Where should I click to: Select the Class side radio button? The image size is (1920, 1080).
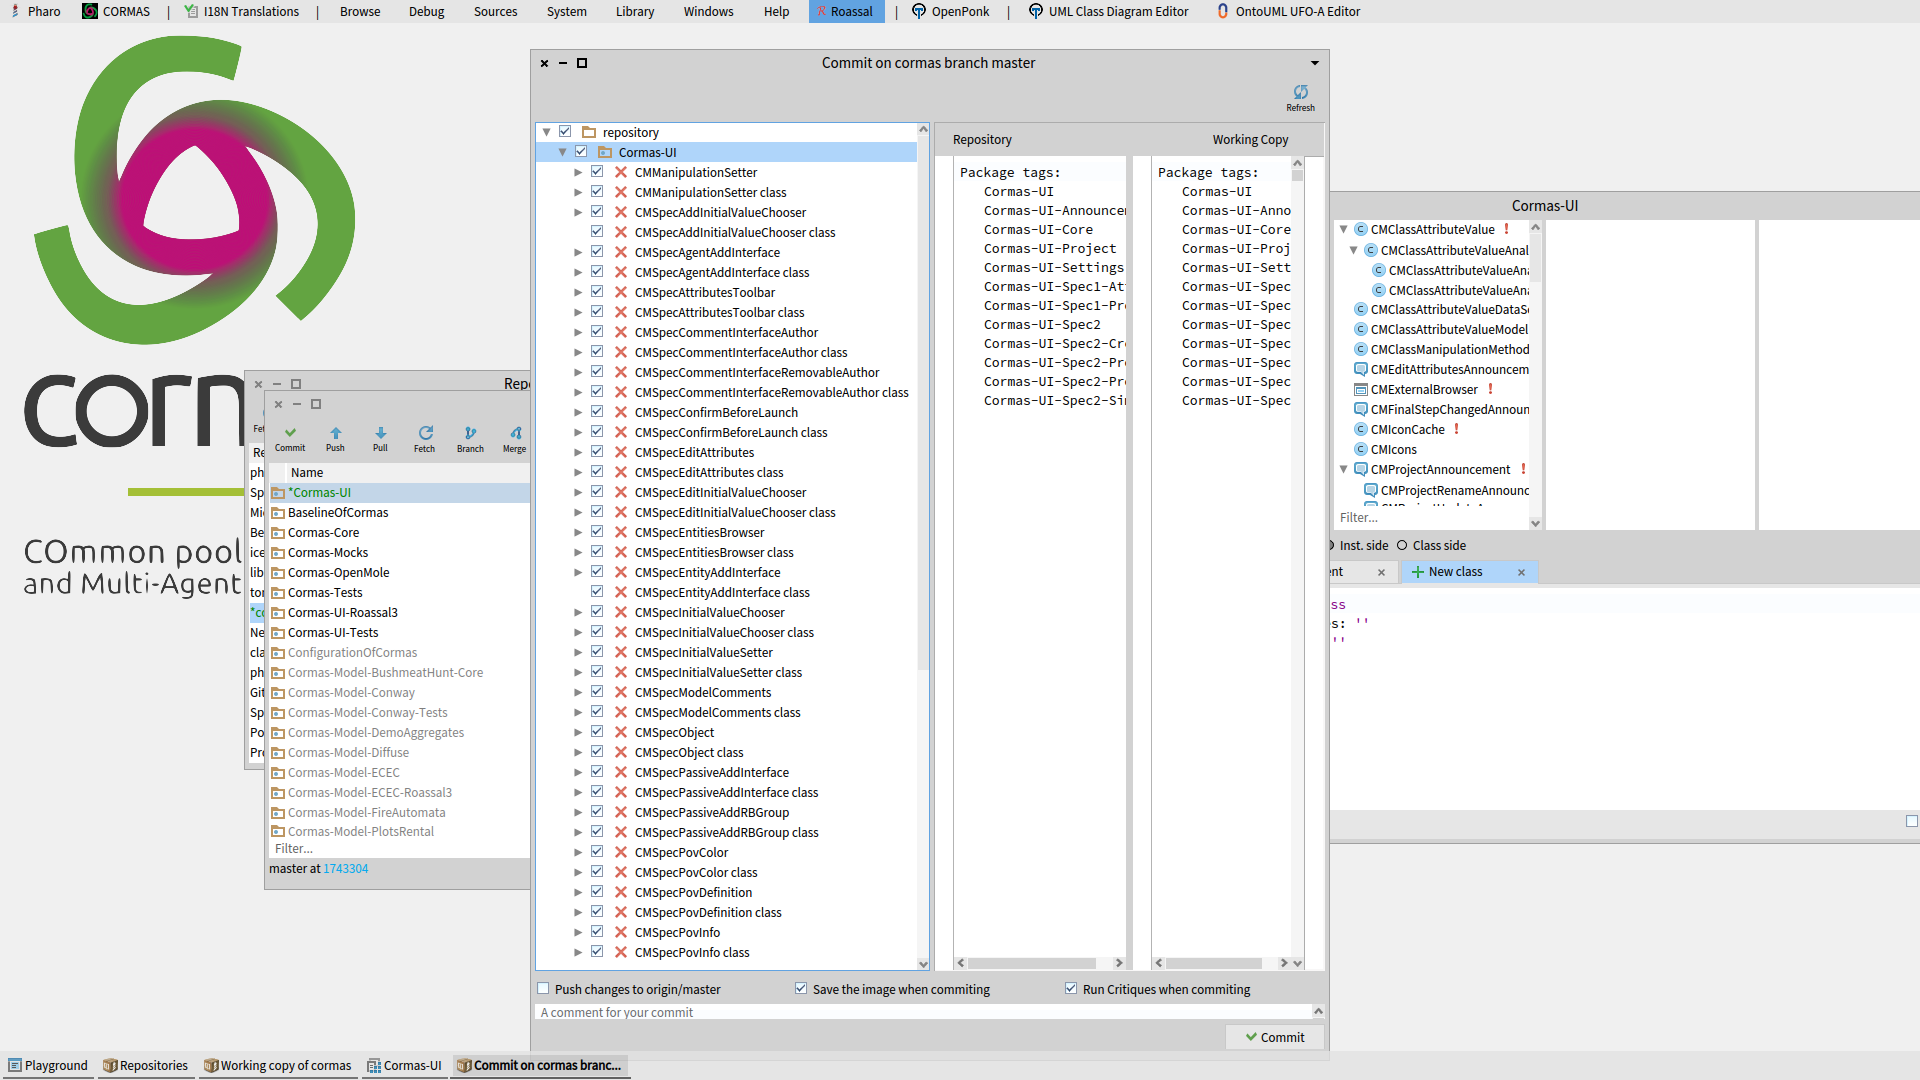coord(1402,545)
